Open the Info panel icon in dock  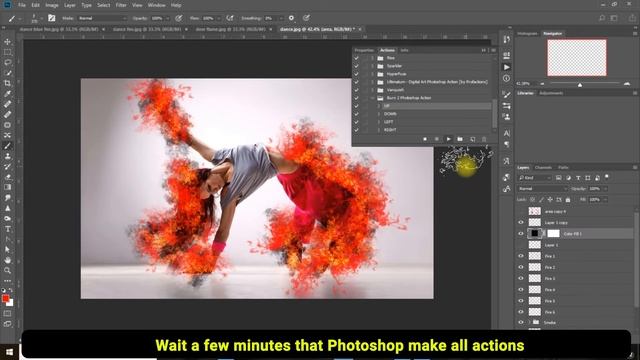(x=507, y=78)
